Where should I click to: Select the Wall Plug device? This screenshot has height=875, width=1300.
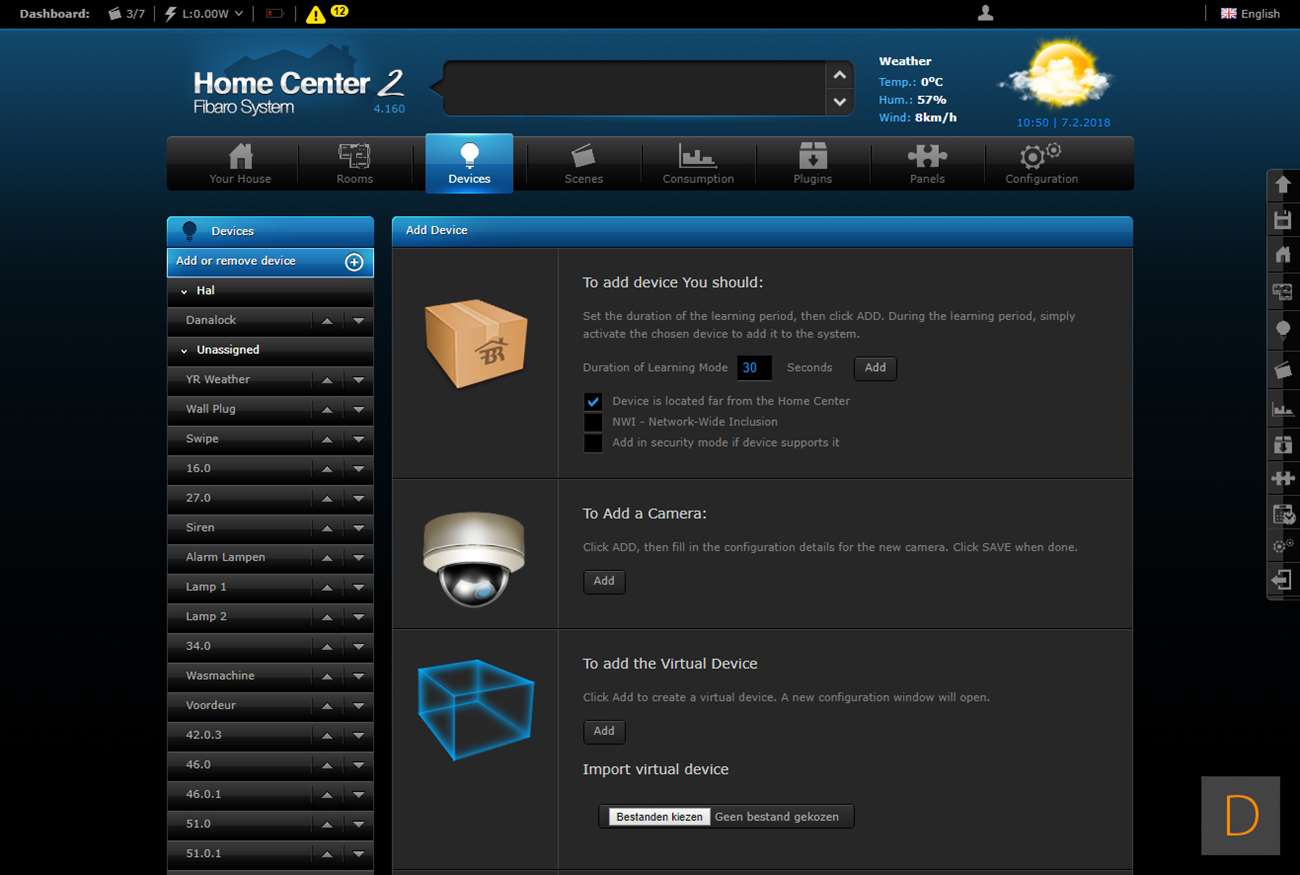coord(211,409)
